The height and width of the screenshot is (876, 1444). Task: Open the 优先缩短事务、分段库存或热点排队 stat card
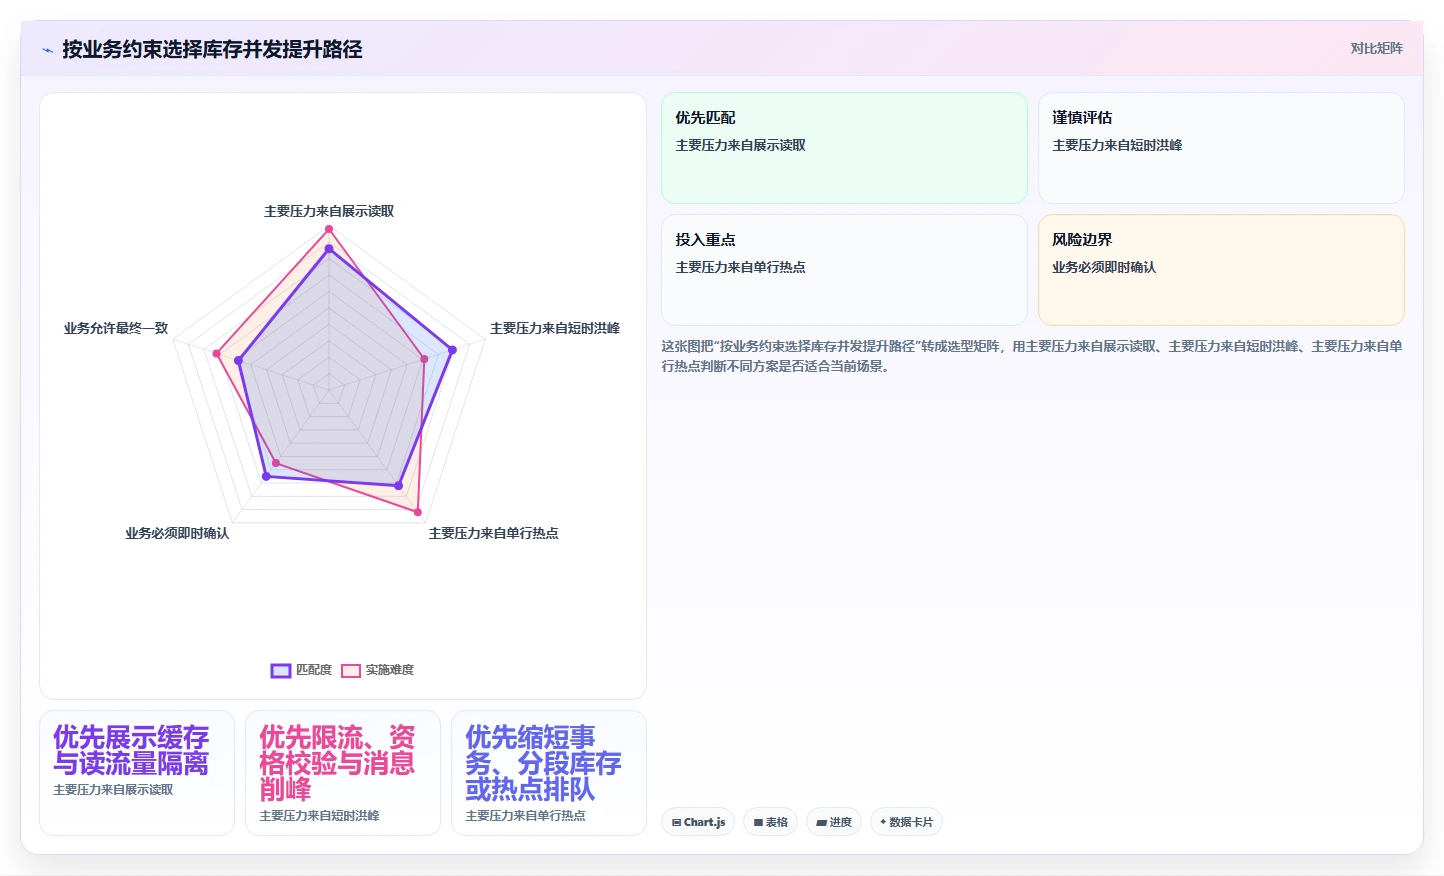point(549,772)
